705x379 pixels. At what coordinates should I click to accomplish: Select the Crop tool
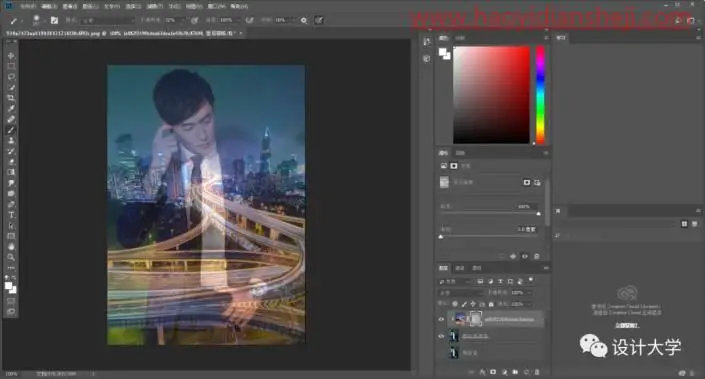pyautogui.click(x=11, y=98)
